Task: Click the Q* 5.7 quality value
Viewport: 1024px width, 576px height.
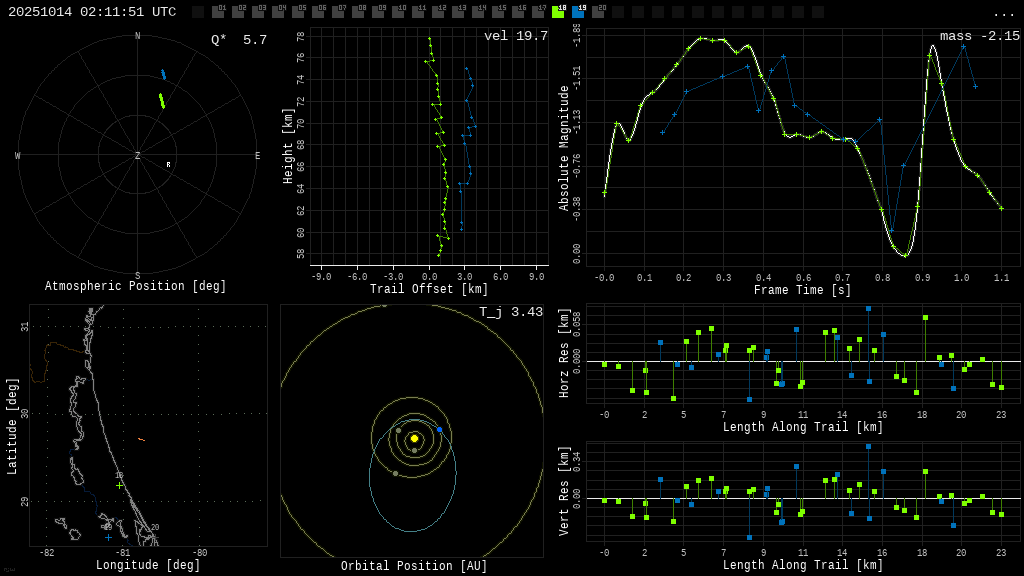Action: 238,40
